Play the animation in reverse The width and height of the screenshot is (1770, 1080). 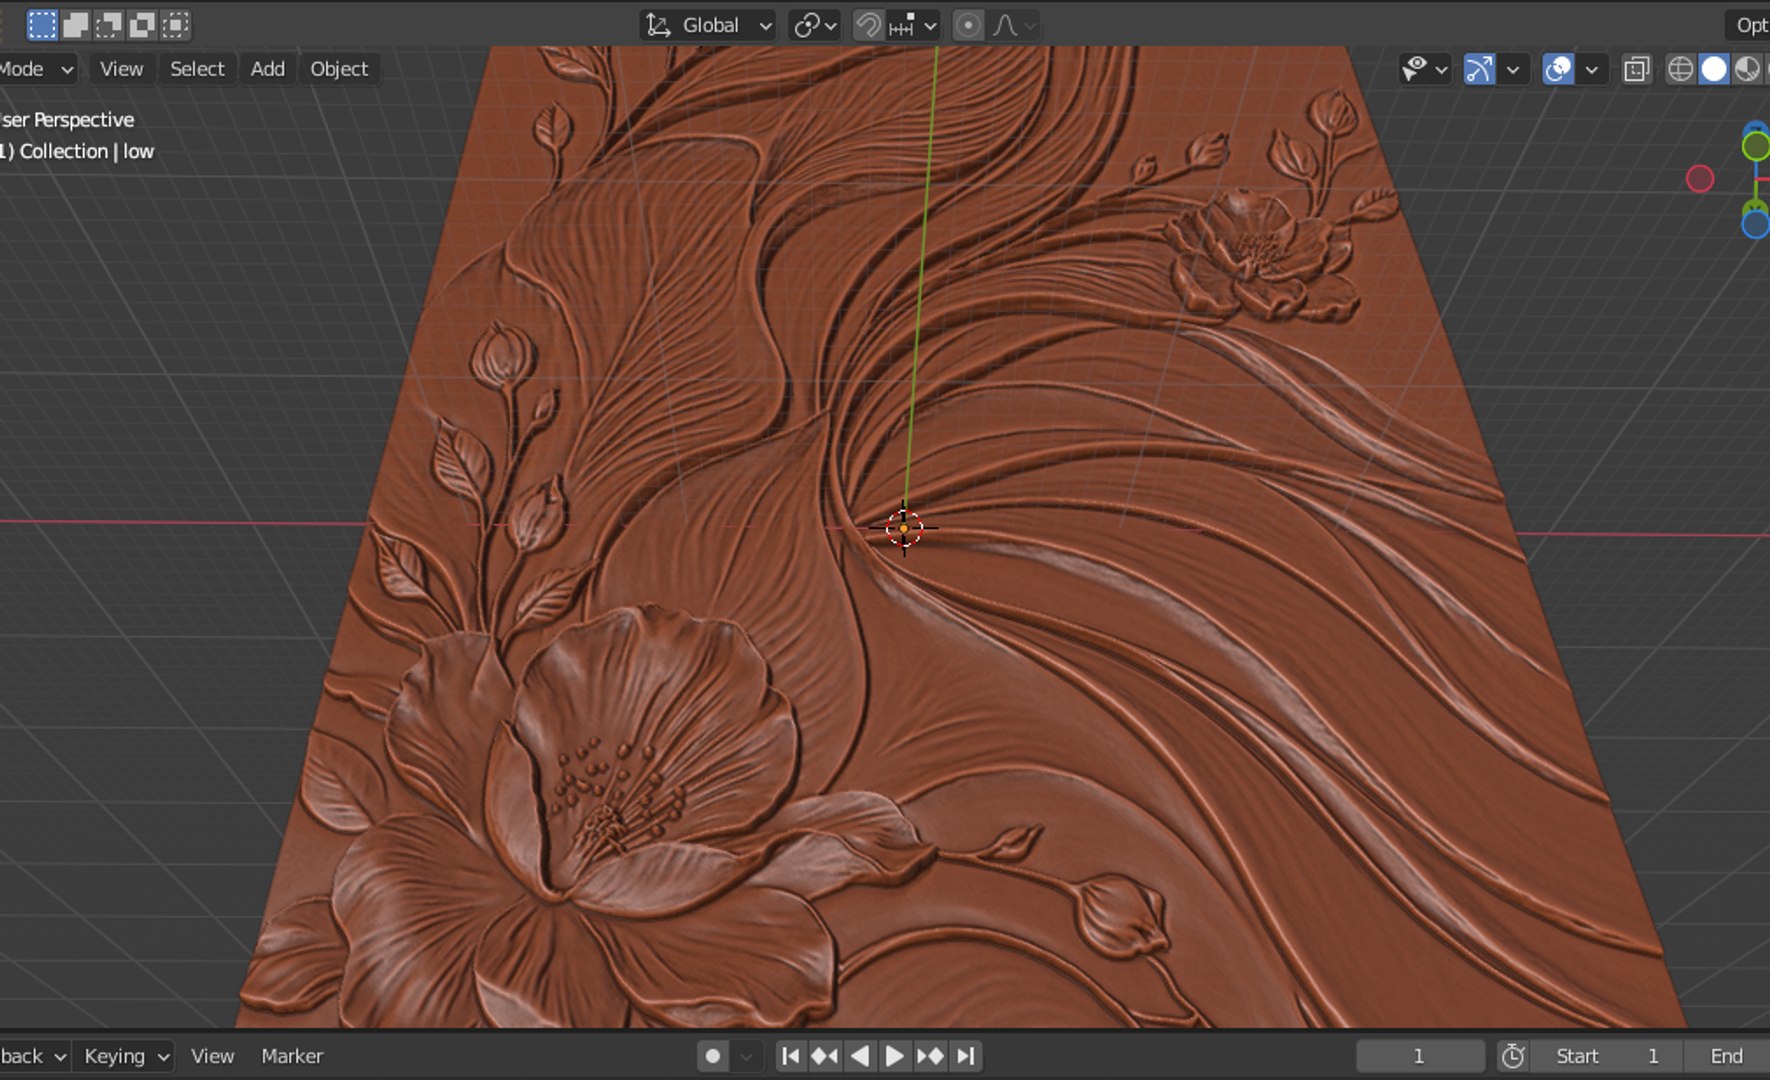point(860,1056)
